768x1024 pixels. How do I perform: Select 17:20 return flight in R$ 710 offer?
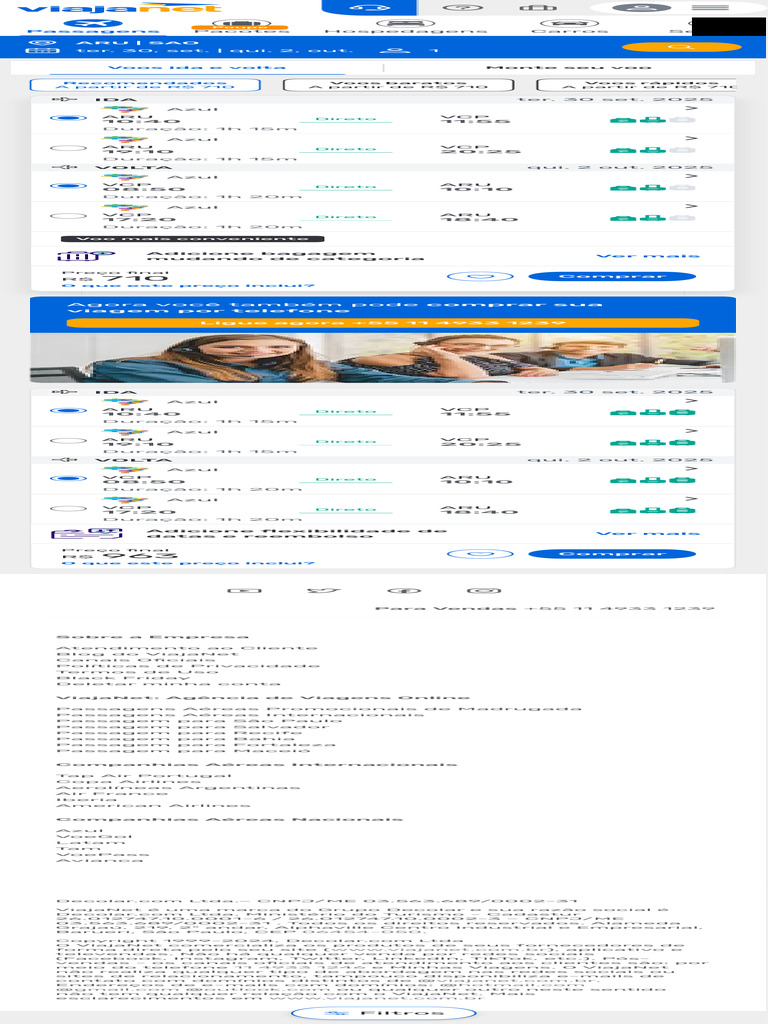(68, 216)
